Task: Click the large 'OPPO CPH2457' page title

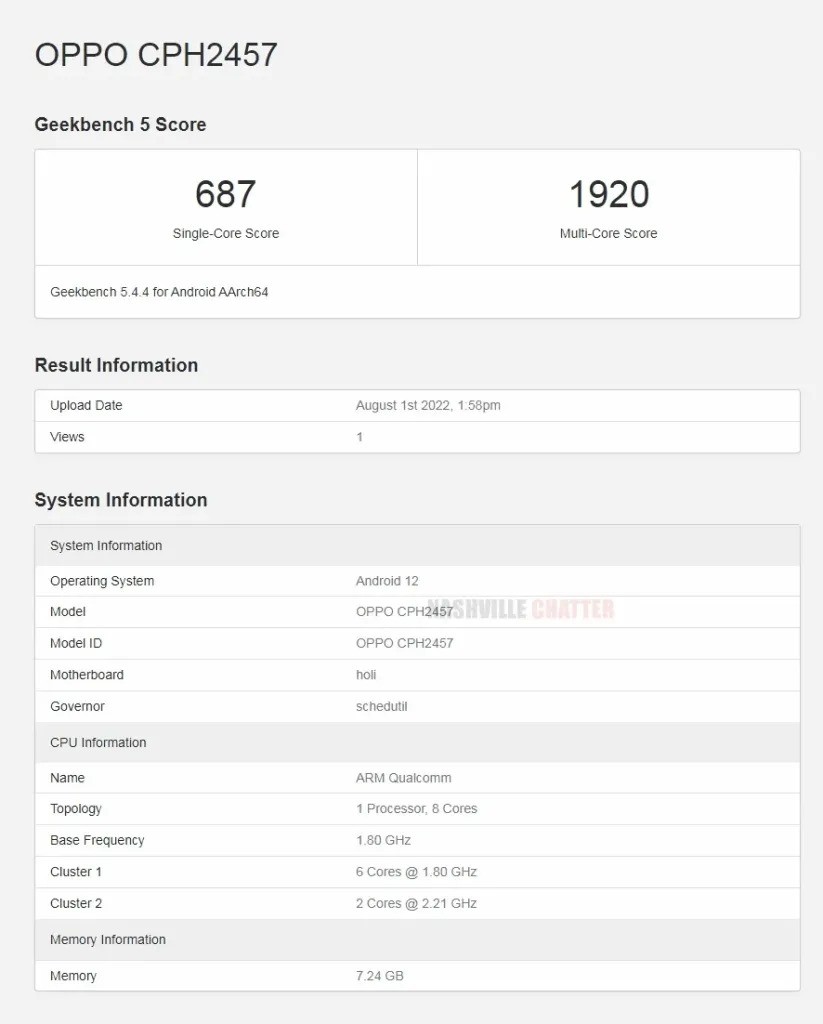Action: click(x=156, y=54)
